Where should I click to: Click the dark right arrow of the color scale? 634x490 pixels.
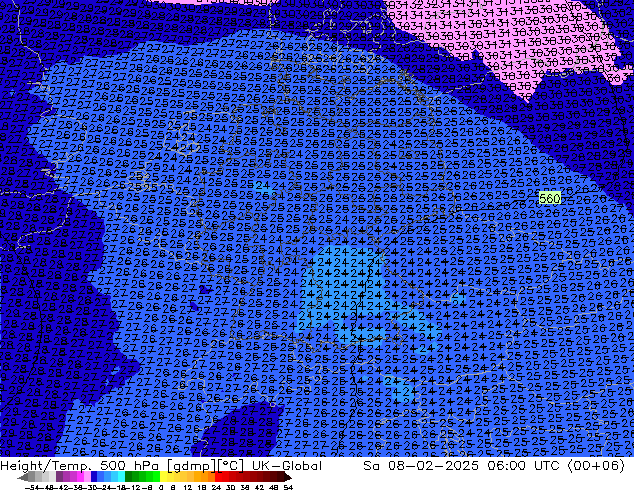[288, 477]
